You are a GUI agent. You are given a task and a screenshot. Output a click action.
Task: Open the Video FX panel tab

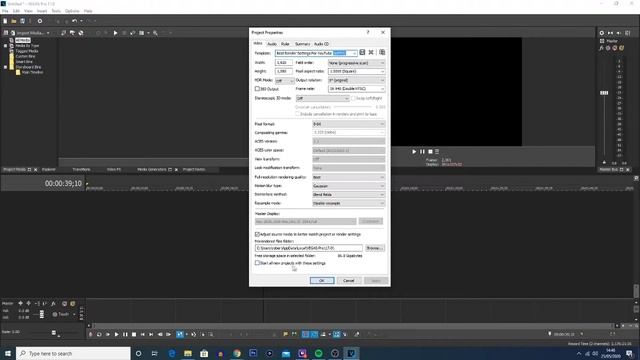tap(114, 169)
